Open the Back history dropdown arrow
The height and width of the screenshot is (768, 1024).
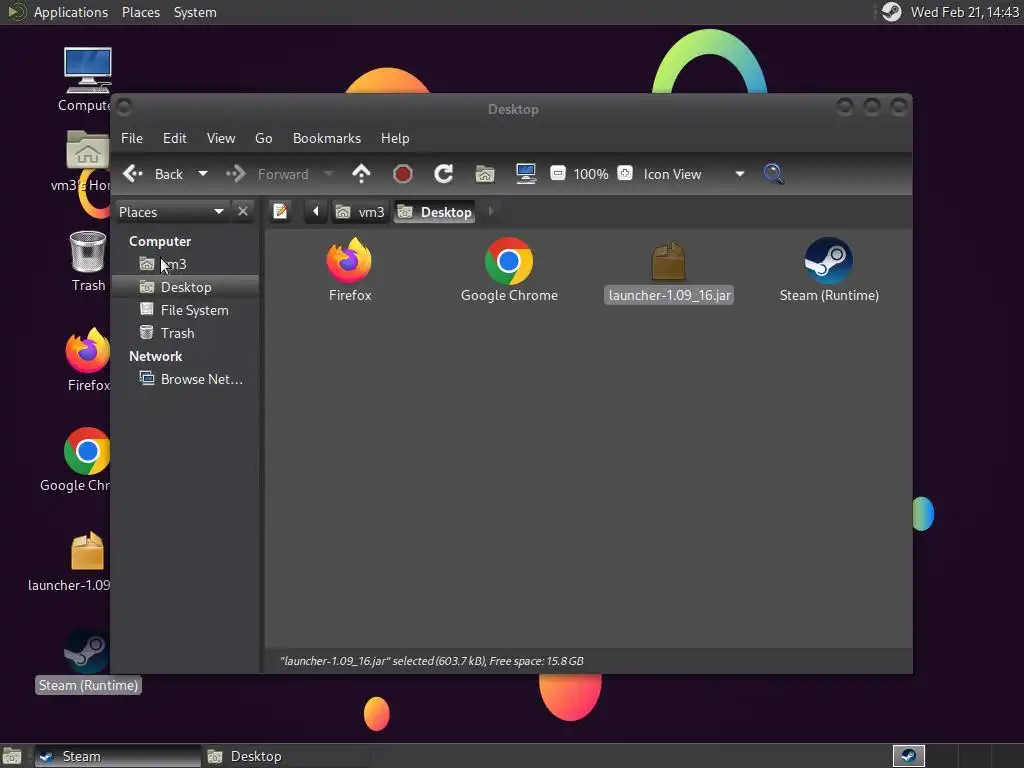(202, 174)
